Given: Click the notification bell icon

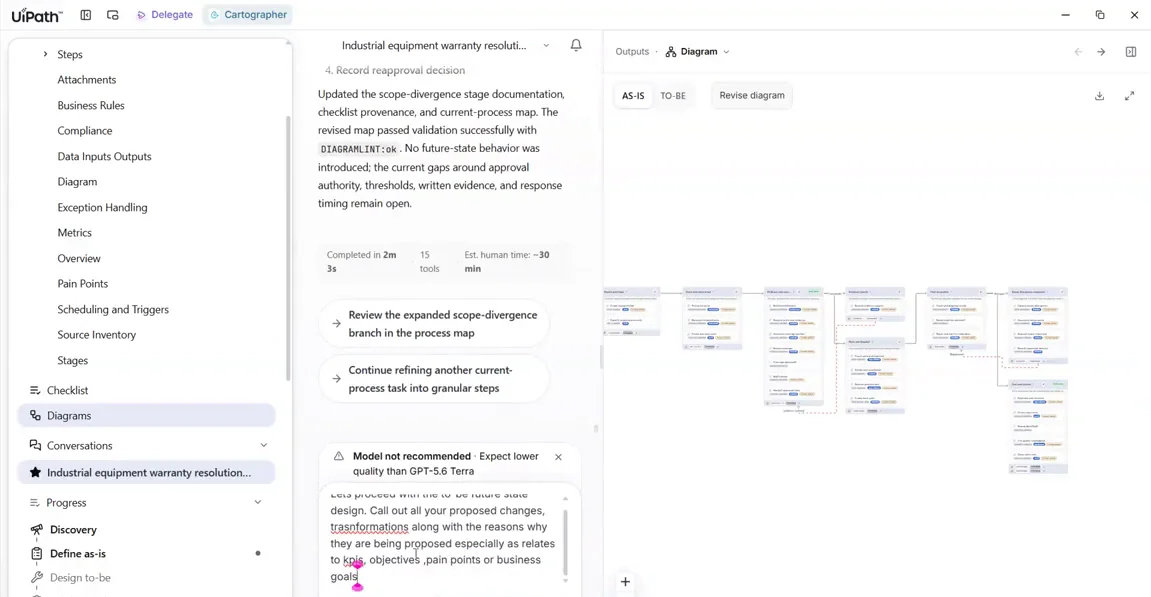Looking at the screenshot, I should point(576,46).
